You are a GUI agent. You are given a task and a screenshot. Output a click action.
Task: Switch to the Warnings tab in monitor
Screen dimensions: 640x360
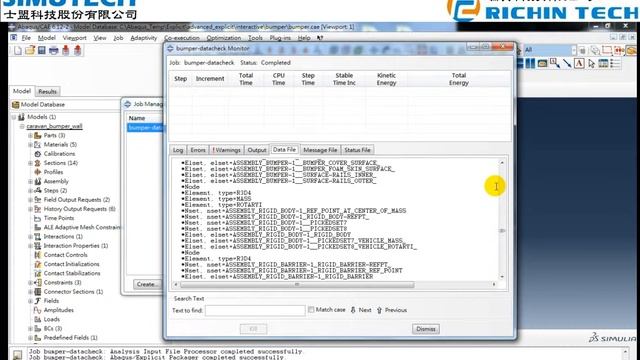click(x=227, y=150)
